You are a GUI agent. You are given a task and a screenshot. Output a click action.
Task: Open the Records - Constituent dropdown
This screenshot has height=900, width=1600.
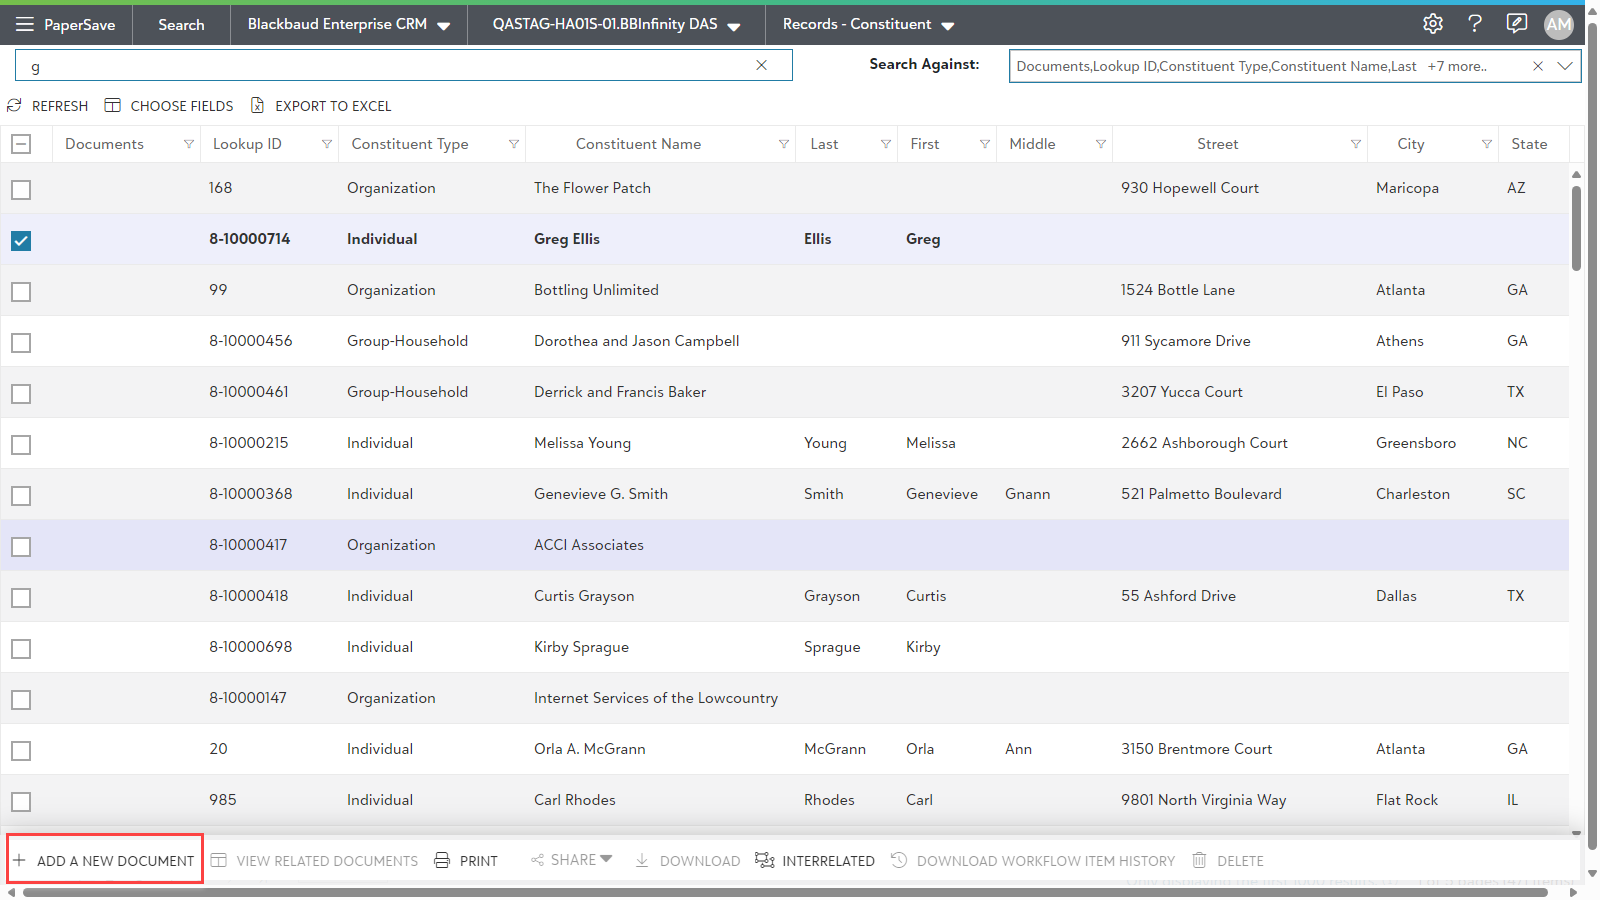click(948, 25)
